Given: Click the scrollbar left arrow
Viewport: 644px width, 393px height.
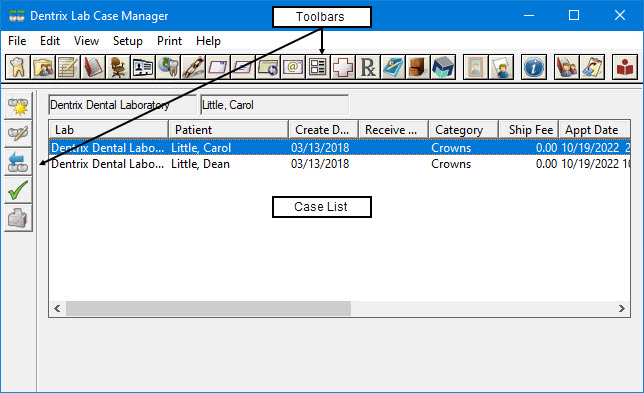Looking at the screenshot, I should point(58,308).
